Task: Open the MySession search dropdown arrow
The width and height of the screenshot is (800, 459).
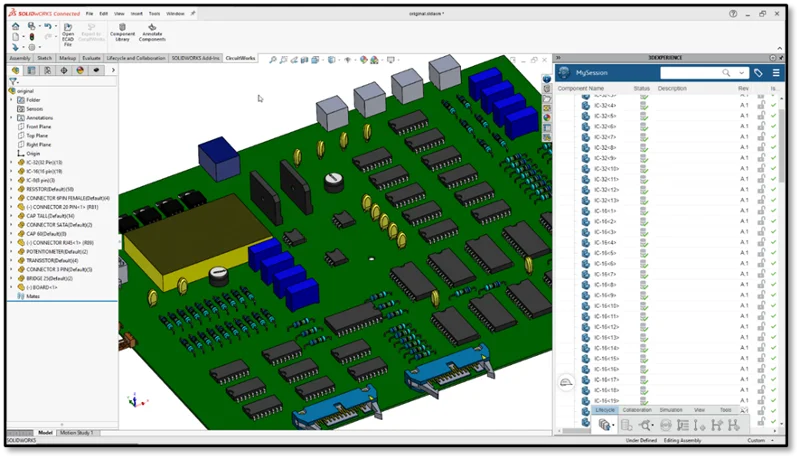Action: click(741, 73)
